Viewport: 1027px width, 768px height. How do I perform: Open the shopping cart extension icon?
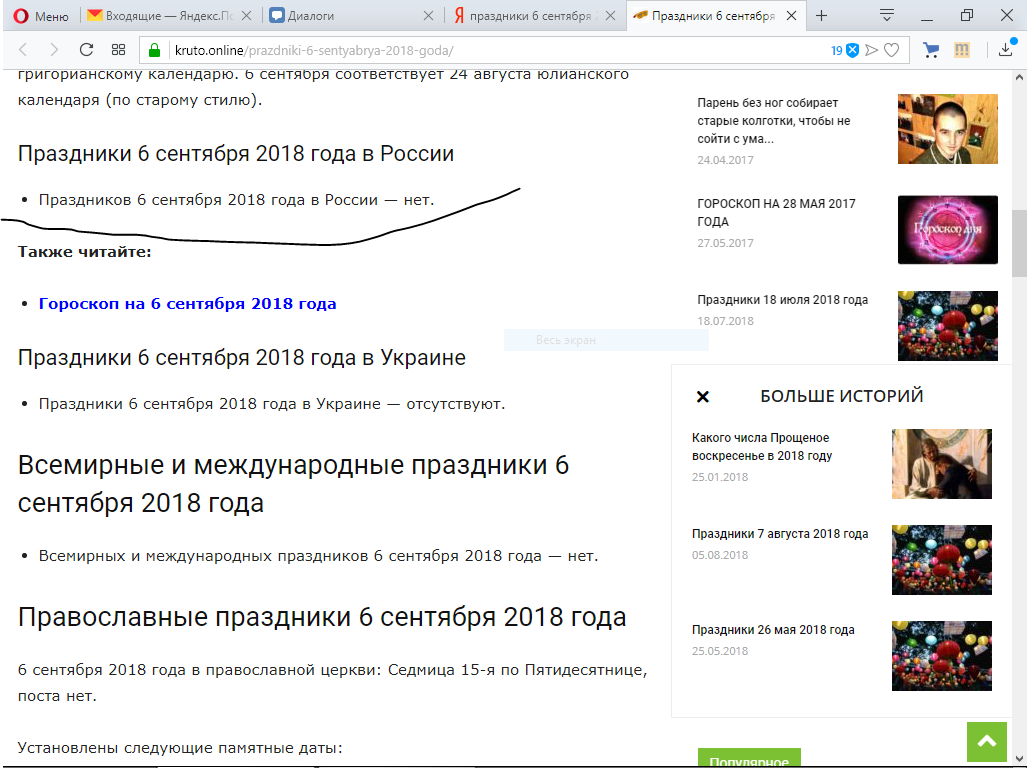click(931, 50)
